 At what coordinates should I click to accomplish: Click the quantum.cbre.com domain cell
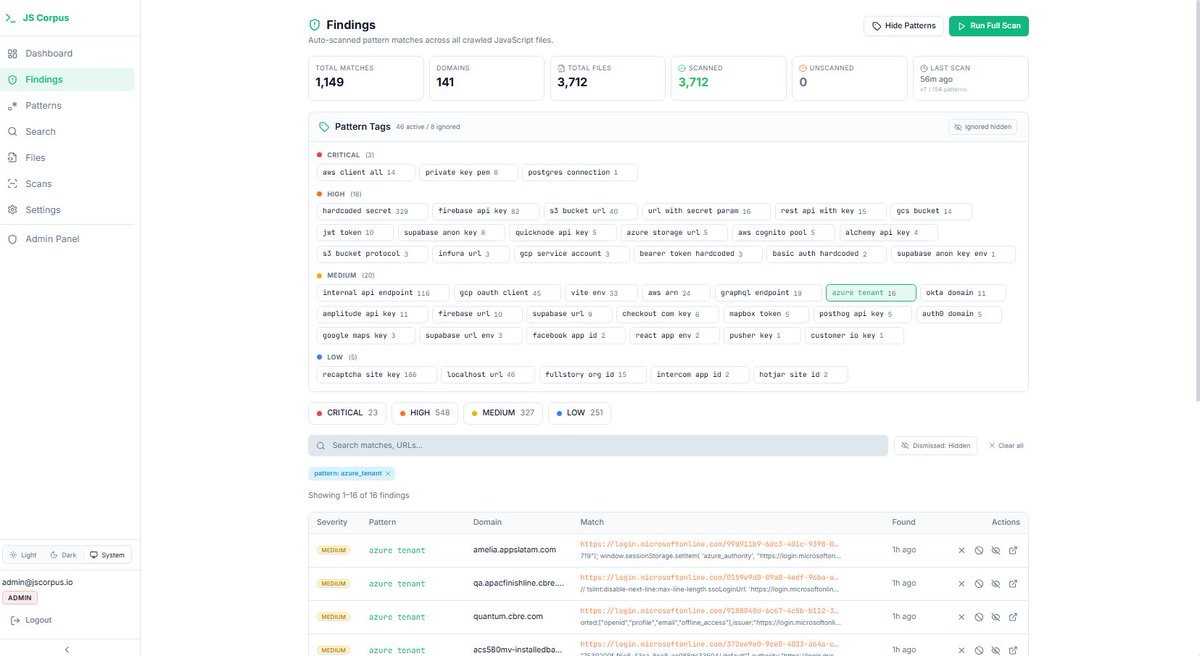508,616
